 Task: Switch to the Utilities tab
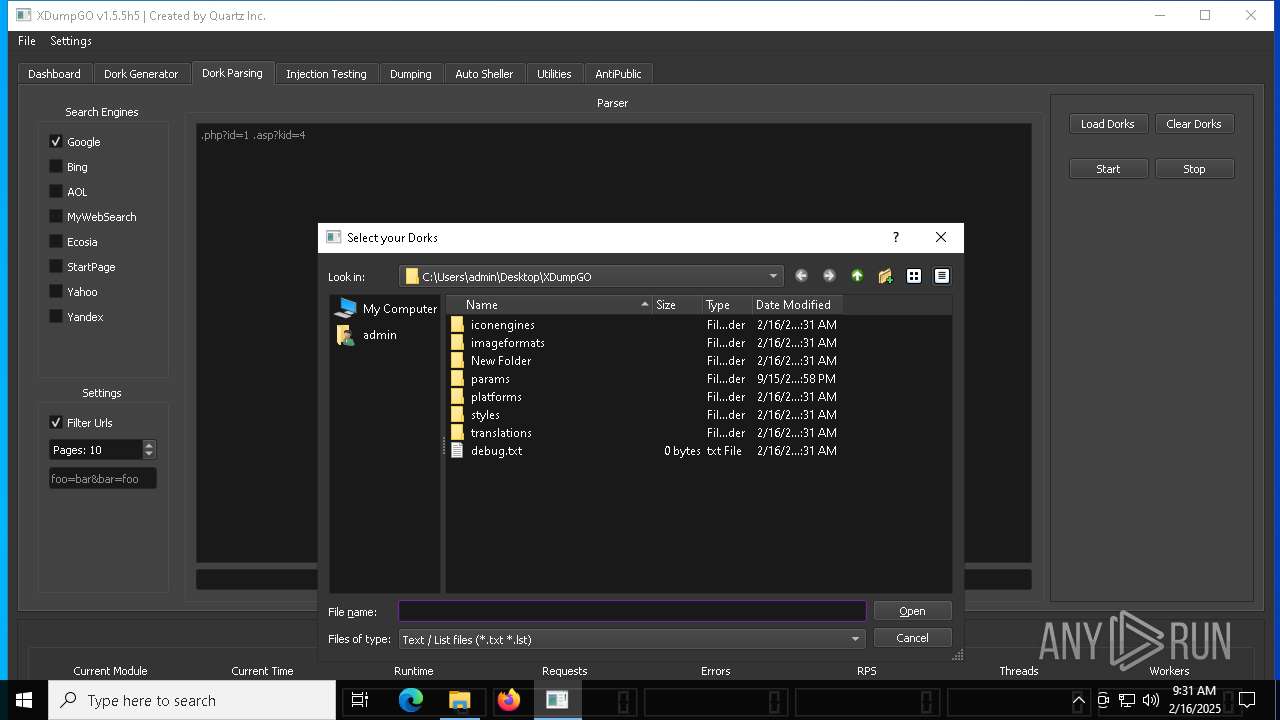coord(554,74)
